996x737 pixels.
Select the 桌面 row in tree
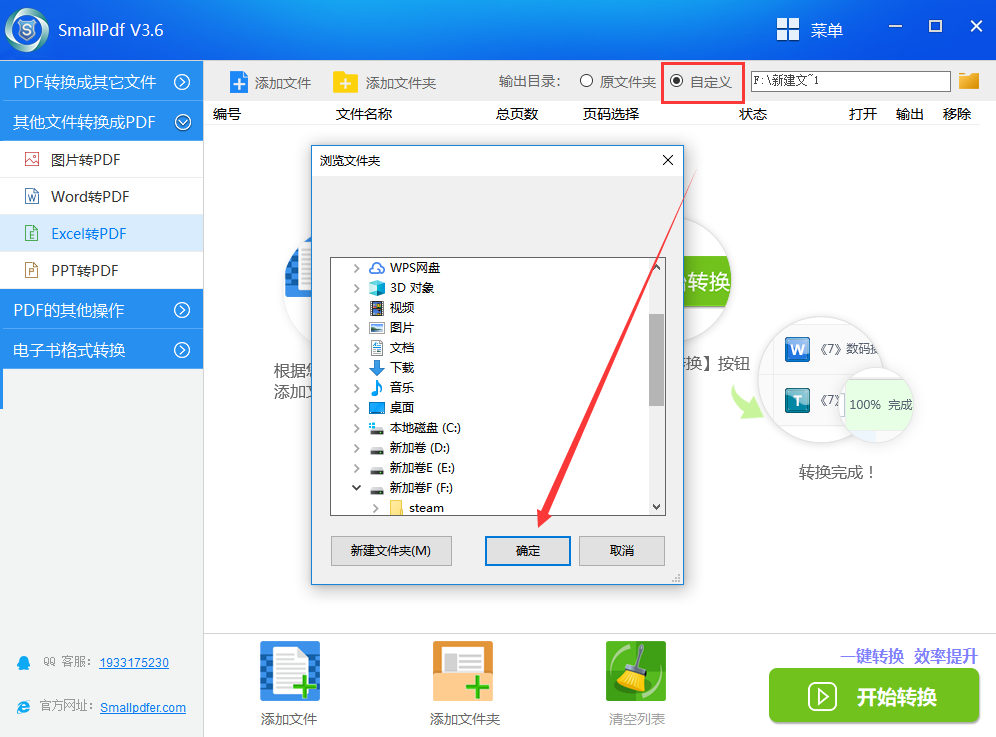401,408
